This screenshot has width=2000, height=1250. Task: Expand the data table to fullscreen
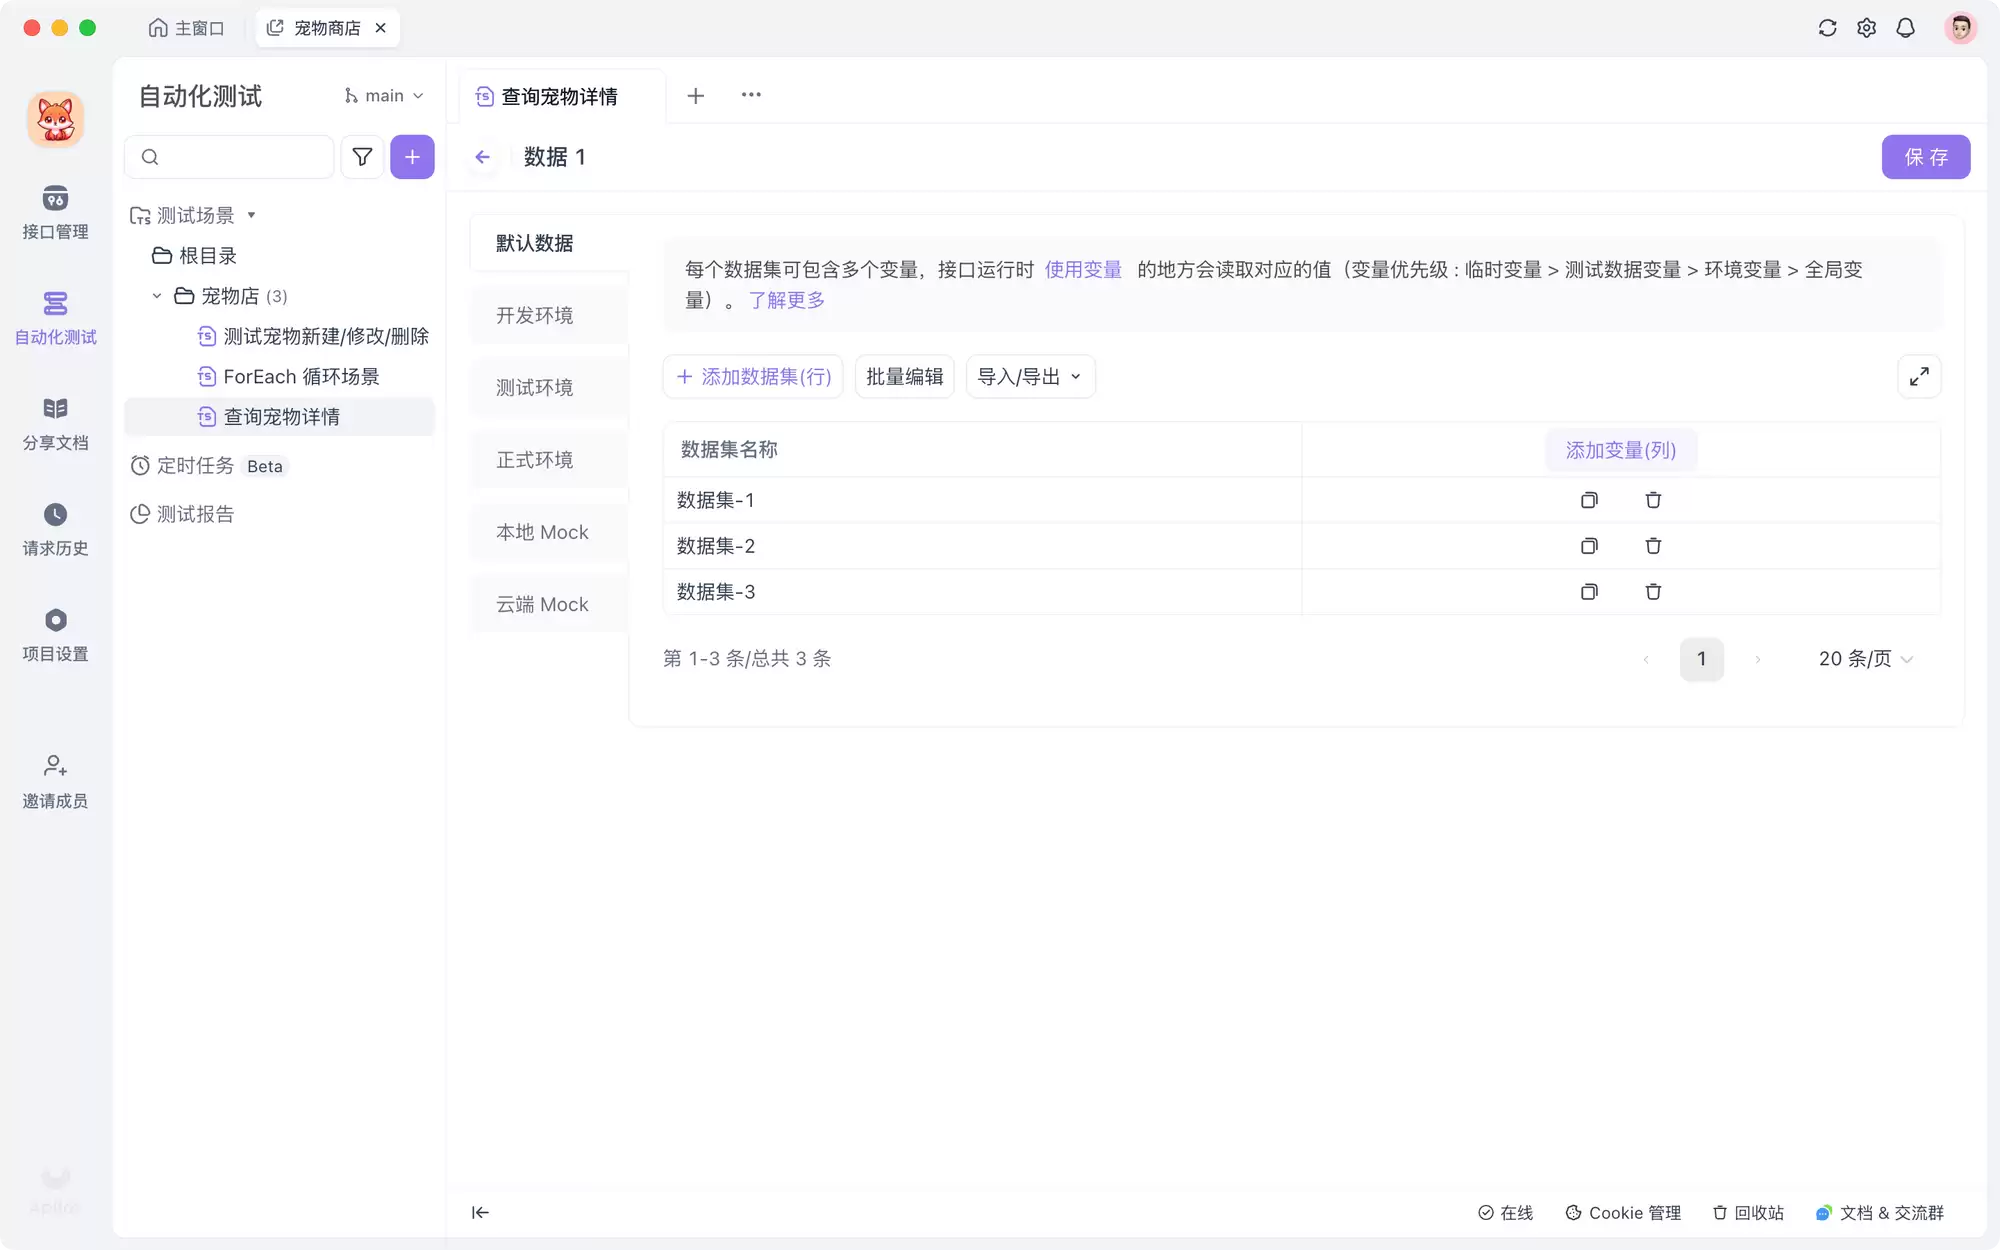[1919, 377]
